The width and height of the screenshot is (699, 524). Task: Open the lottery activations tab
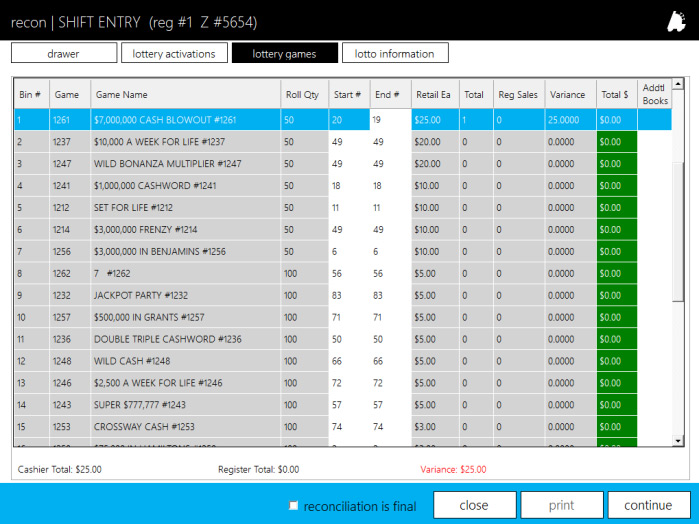click(174, 53)
